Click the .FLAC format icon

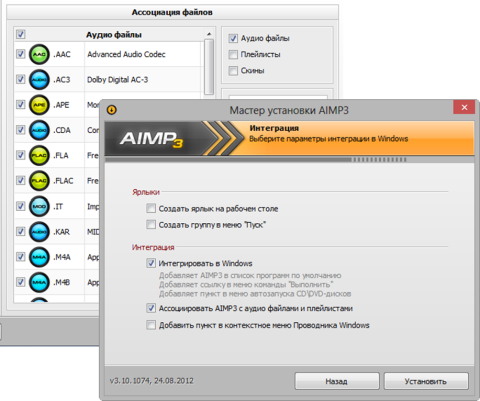tap(39, 181)
